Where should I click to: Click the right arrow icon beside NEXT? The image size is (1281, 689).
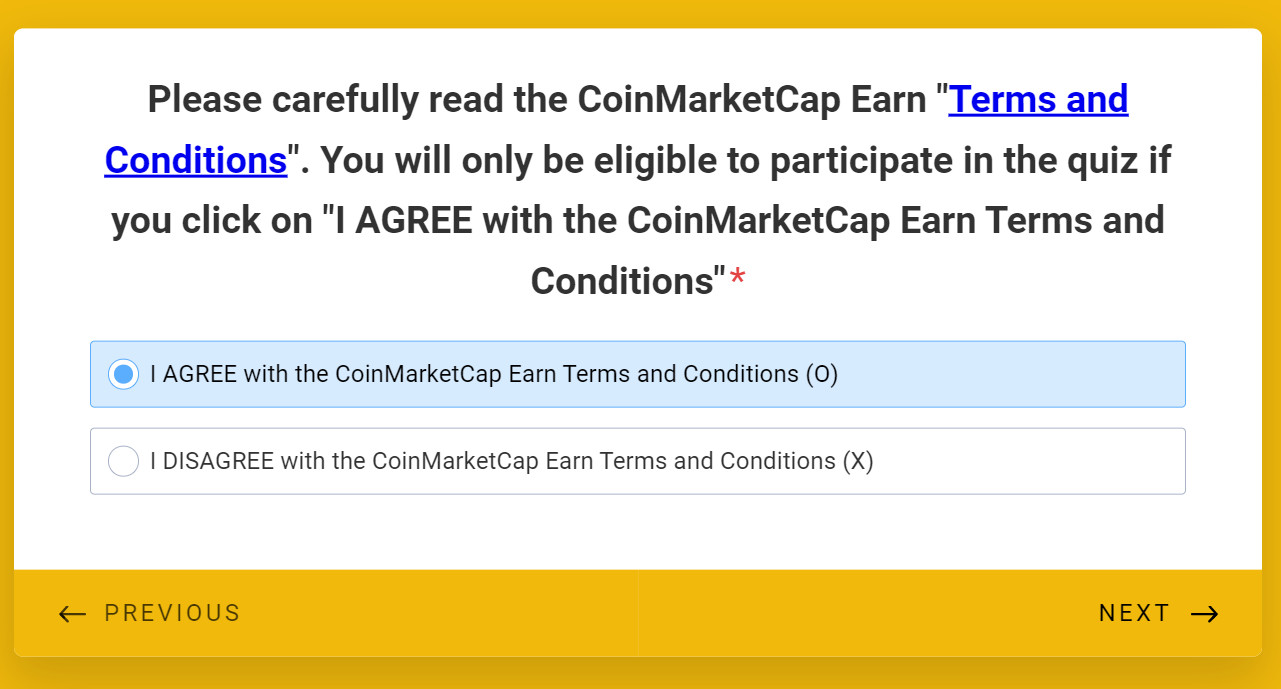tap(1205, 614)
